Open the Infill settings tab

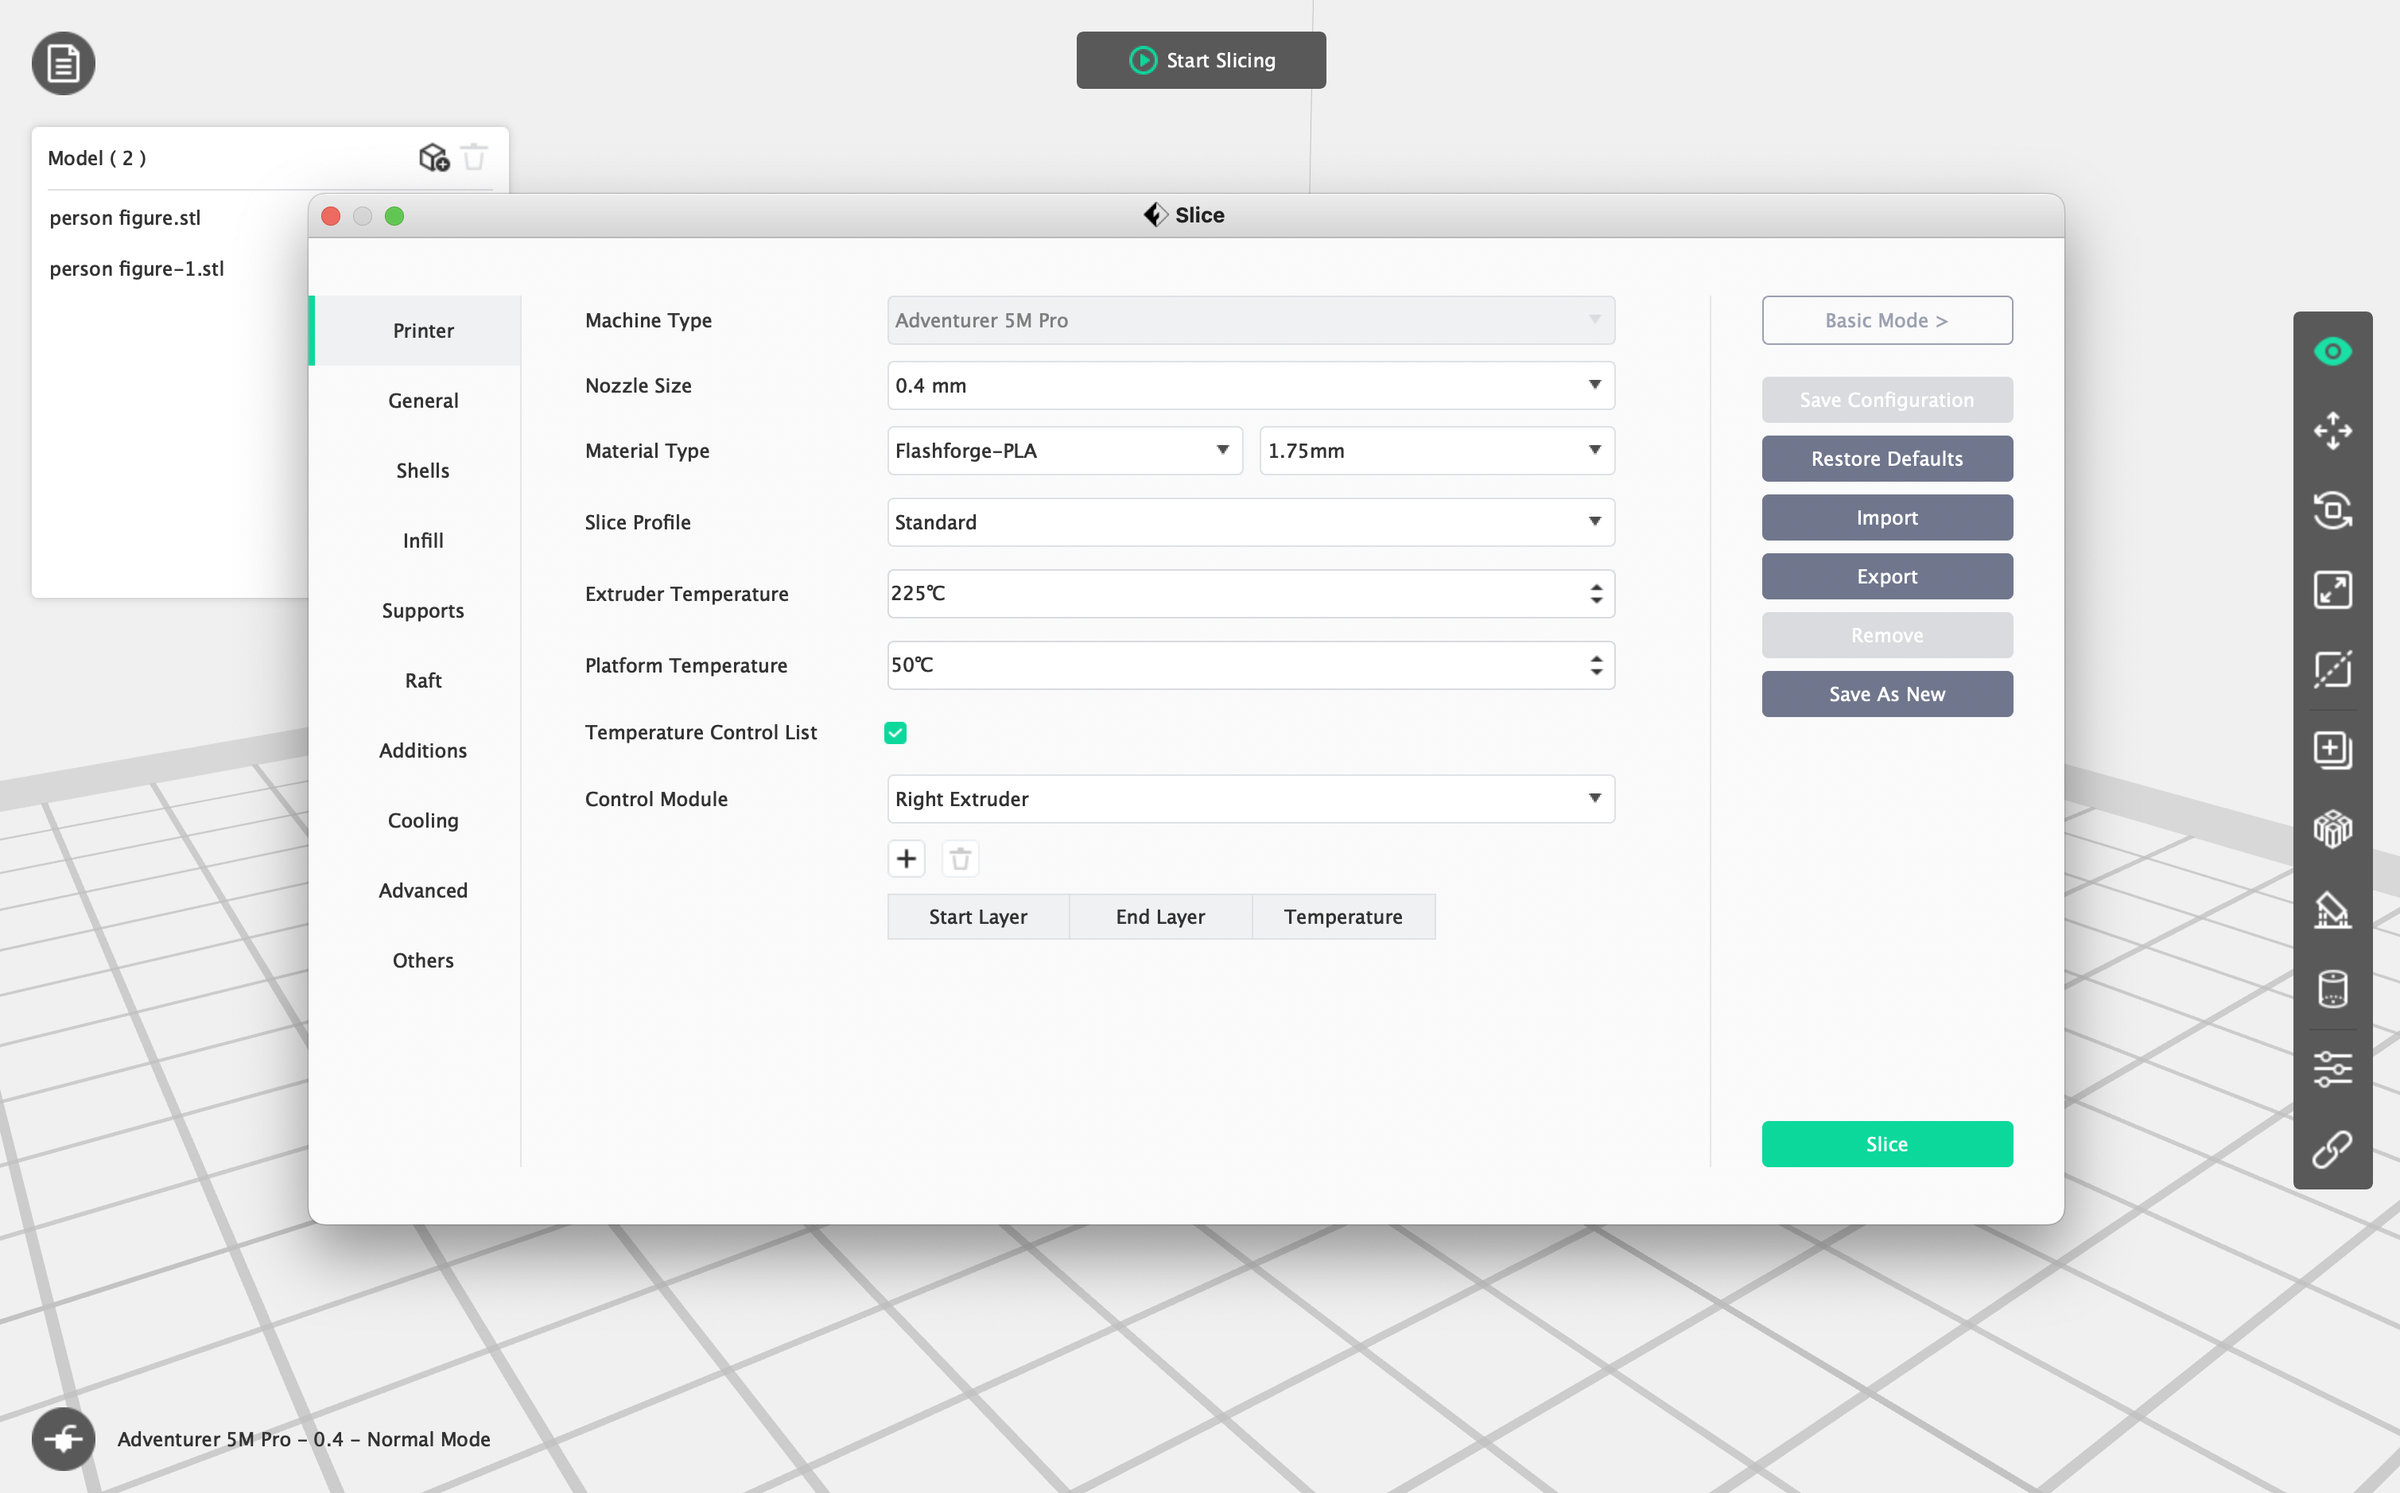pos(422,541)
